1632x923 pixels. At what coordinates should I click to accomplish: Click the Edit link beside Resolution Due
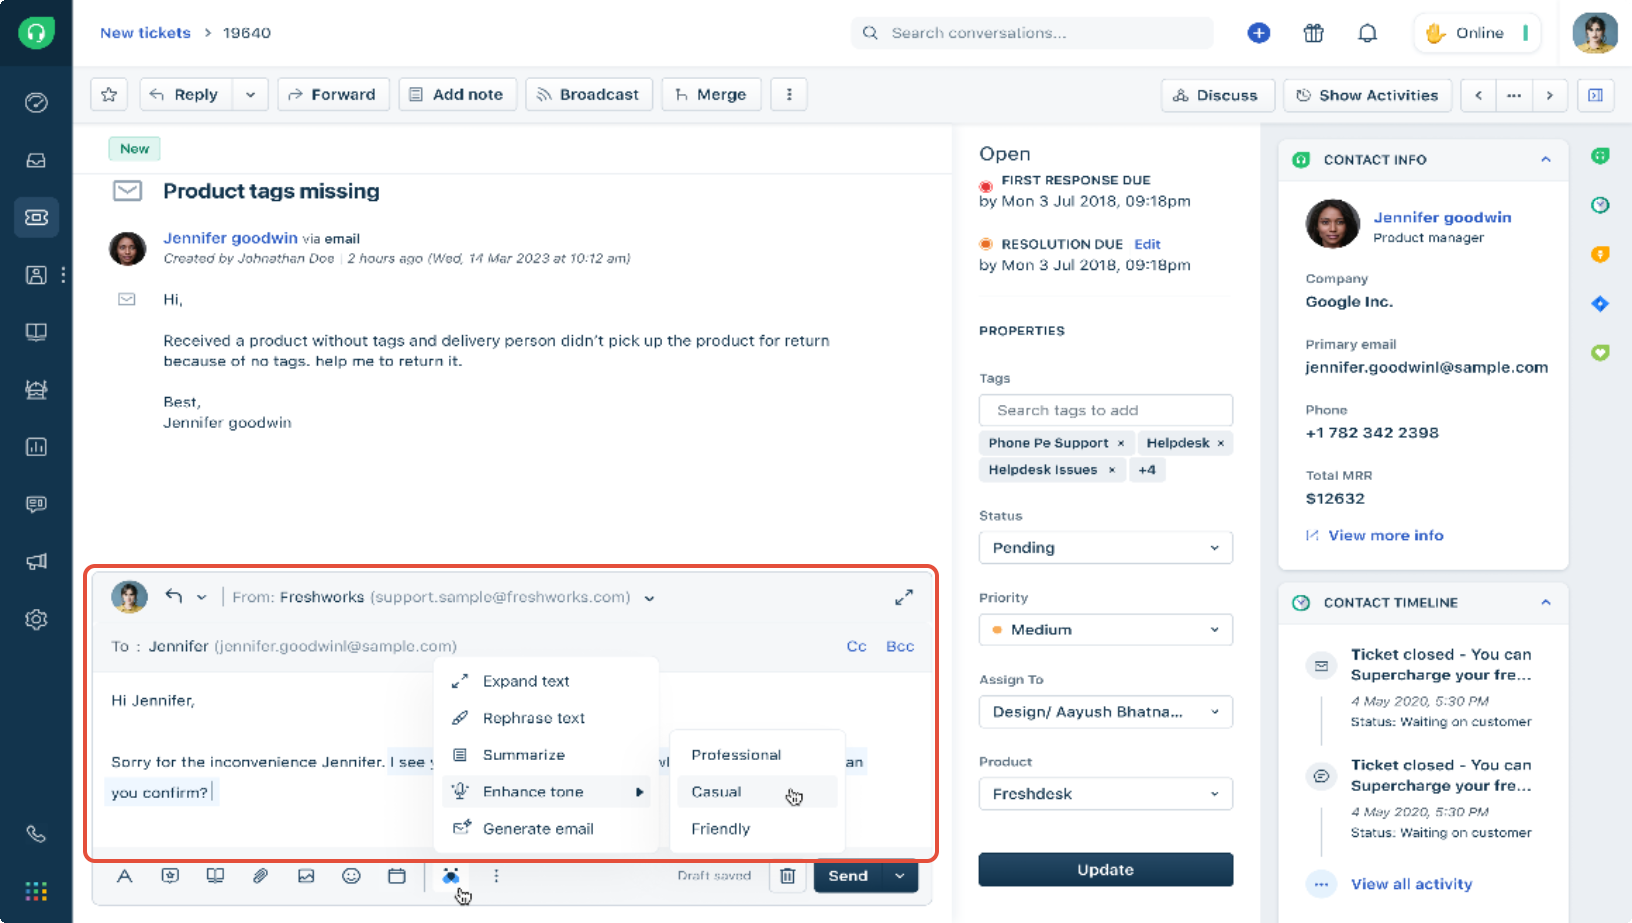pyautogui.click(x=1147, y=244)
